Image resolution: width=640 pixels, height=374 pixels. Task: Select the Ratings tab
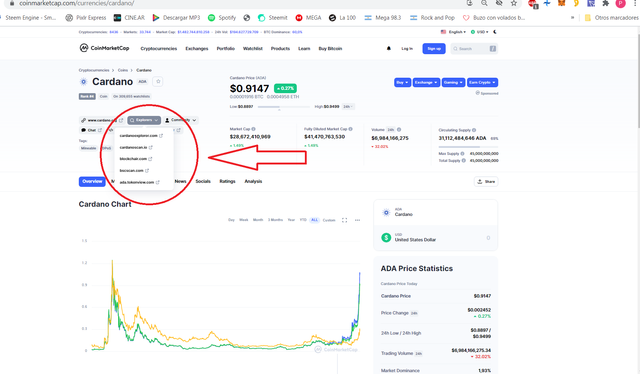[227, 181]
